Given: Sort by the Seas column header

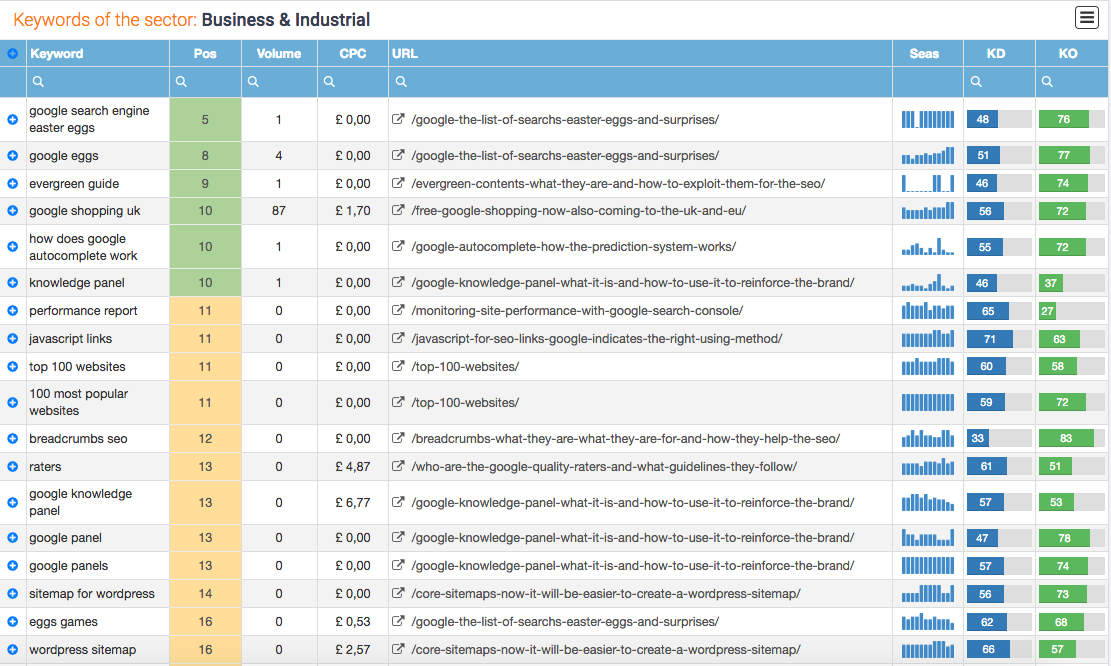Looking at the screenshot, I should coord(927,54).
